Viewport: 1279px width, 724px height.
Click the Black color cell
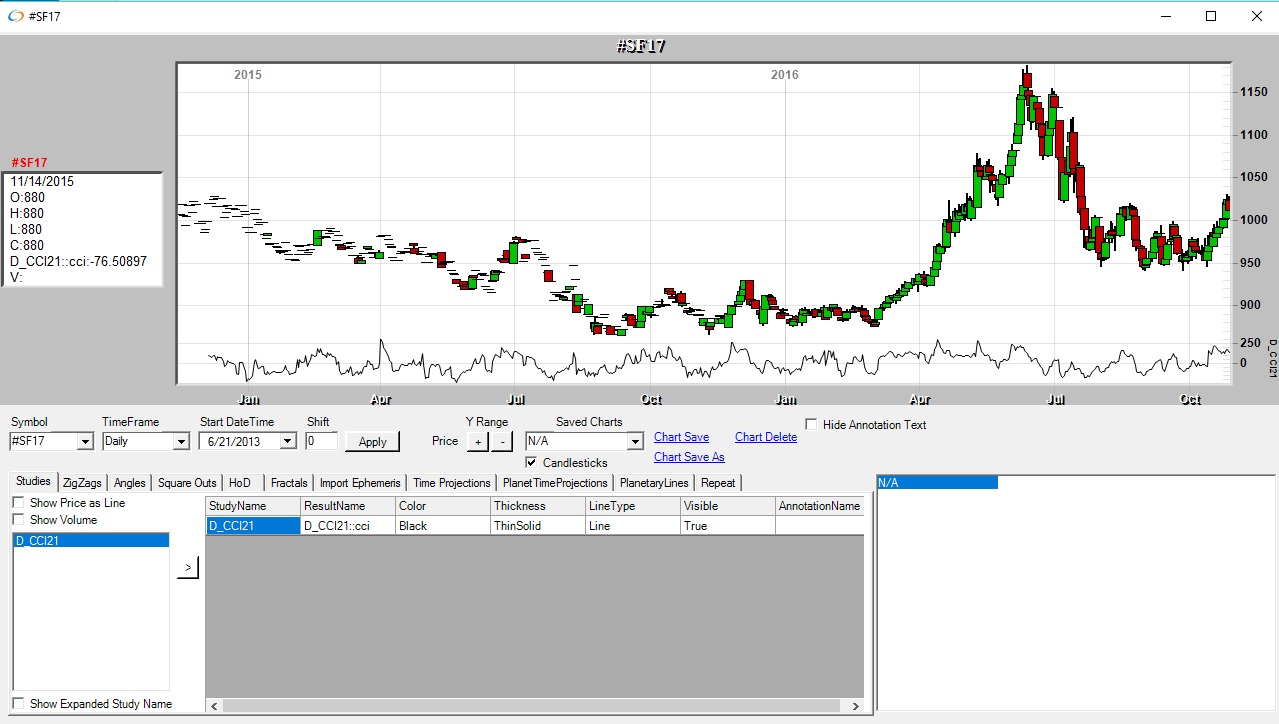(441, 526)
